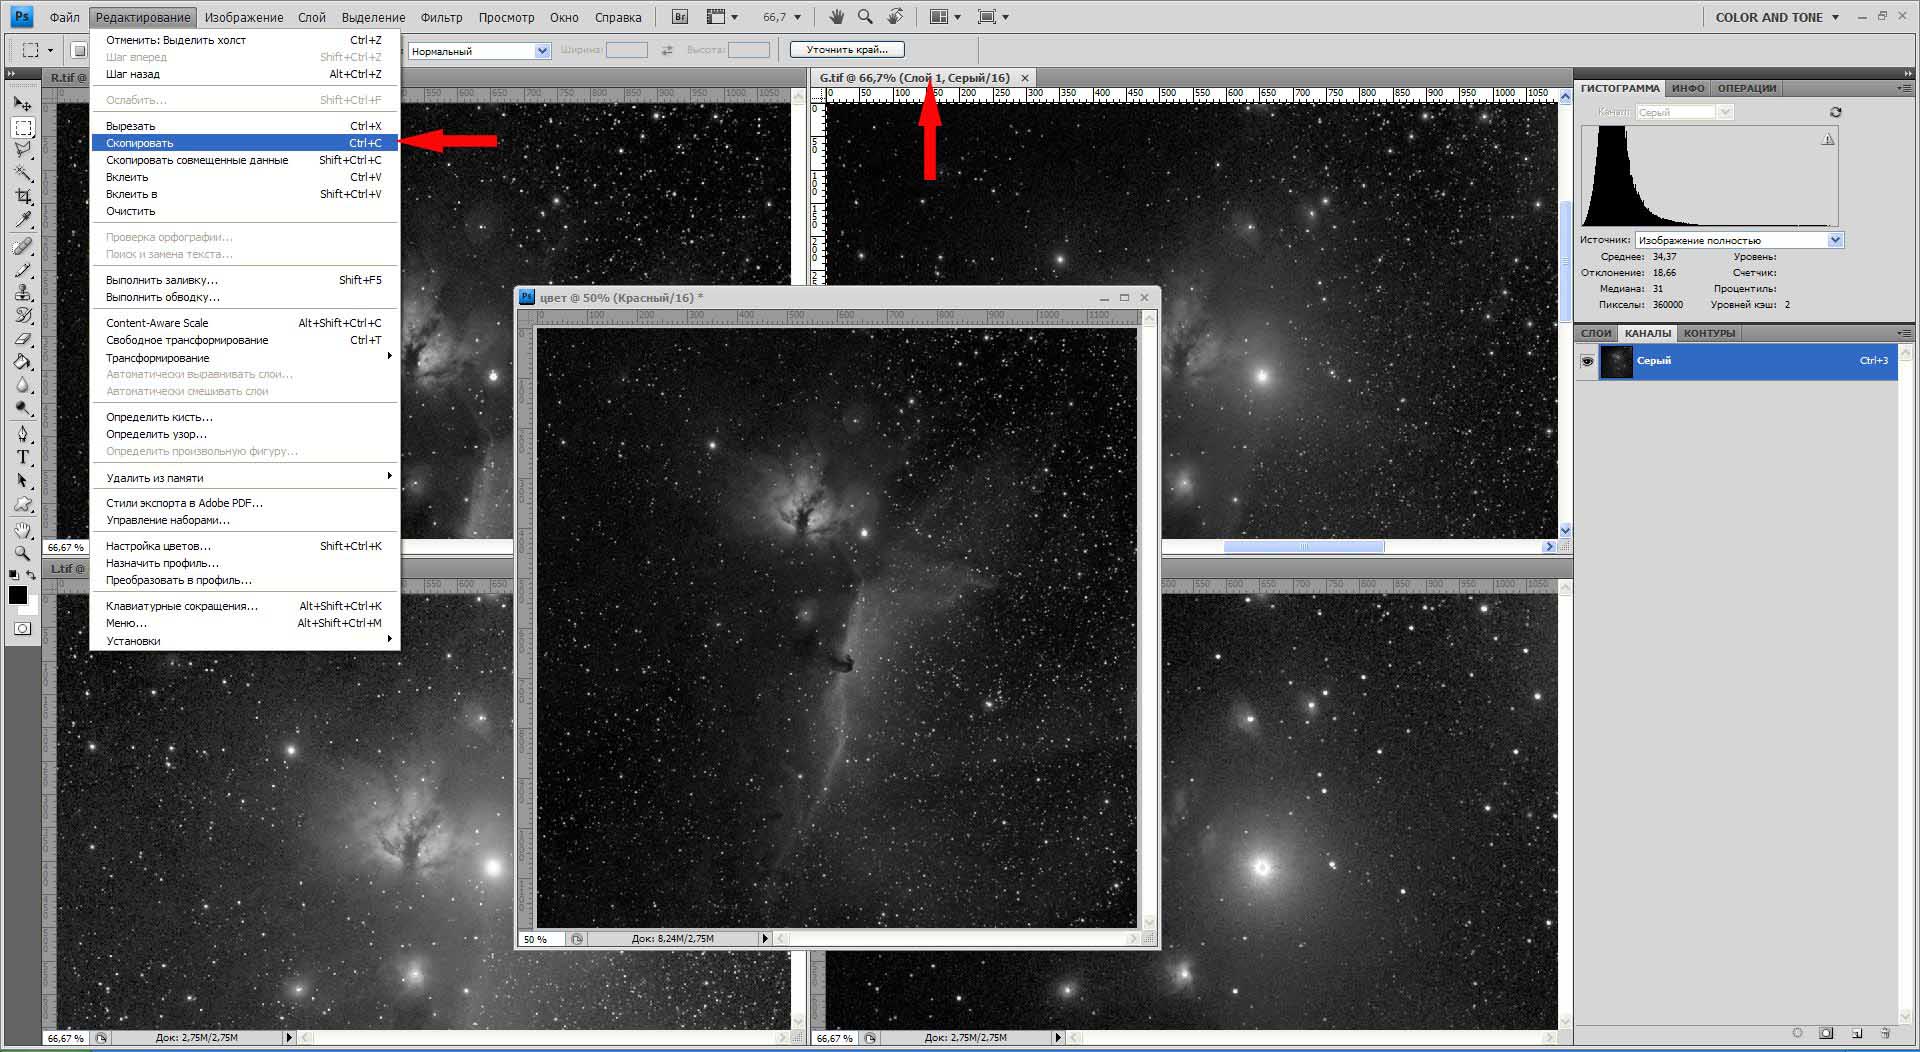Click the black foreground color swatch
Image resolution: width=1920 pixels, height=1052 pixels.
click(x=17, y=595)
